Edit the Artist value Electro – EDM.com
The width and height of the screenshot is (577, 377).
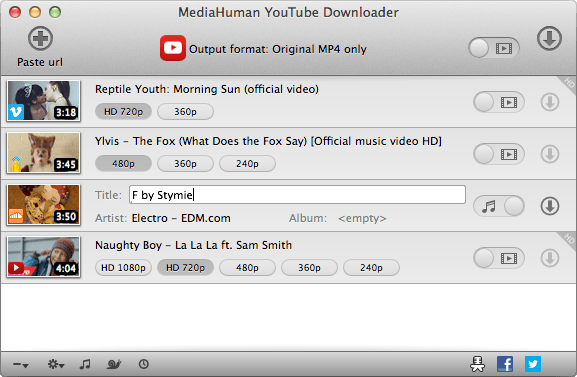pos(181,218)
